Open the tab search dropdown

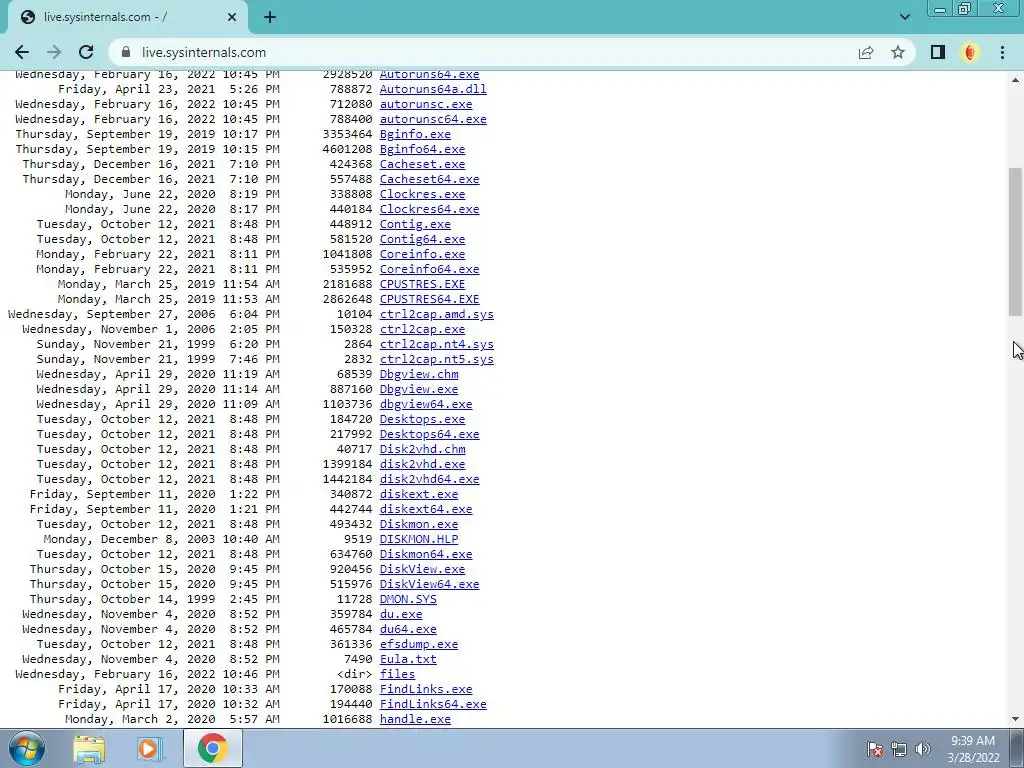click(x=904, y=17)
